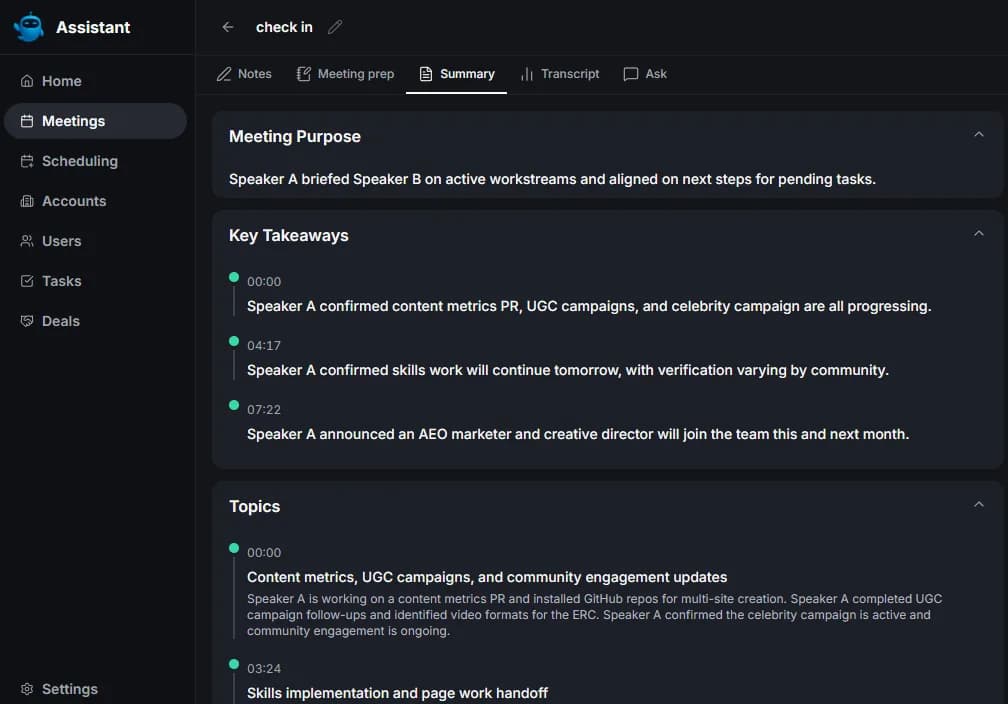The image size is (1008, 704).
Task: Open Accounts in the sidebar
Action: pos(95,201)
